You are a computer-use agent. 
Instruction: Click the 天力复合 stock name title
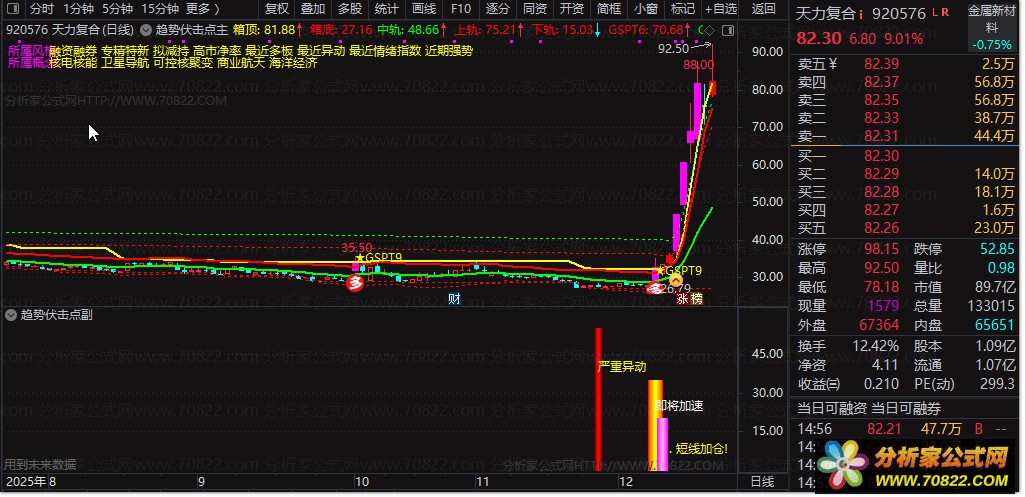826,14
